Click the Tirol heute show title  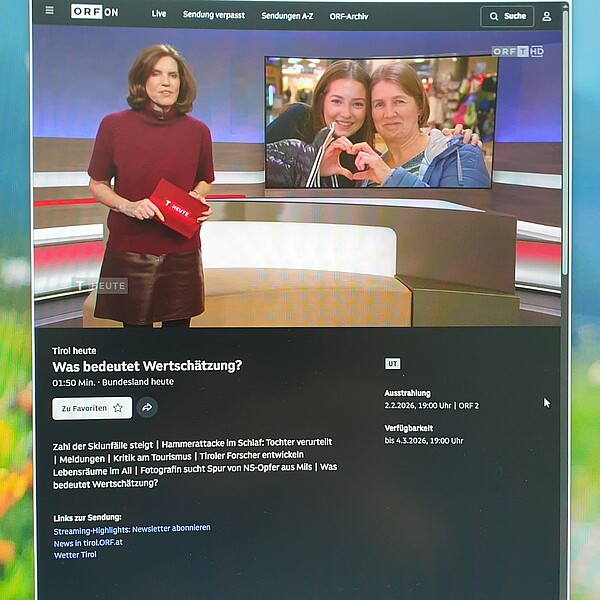pyautogui.click(x=75, y=351)
